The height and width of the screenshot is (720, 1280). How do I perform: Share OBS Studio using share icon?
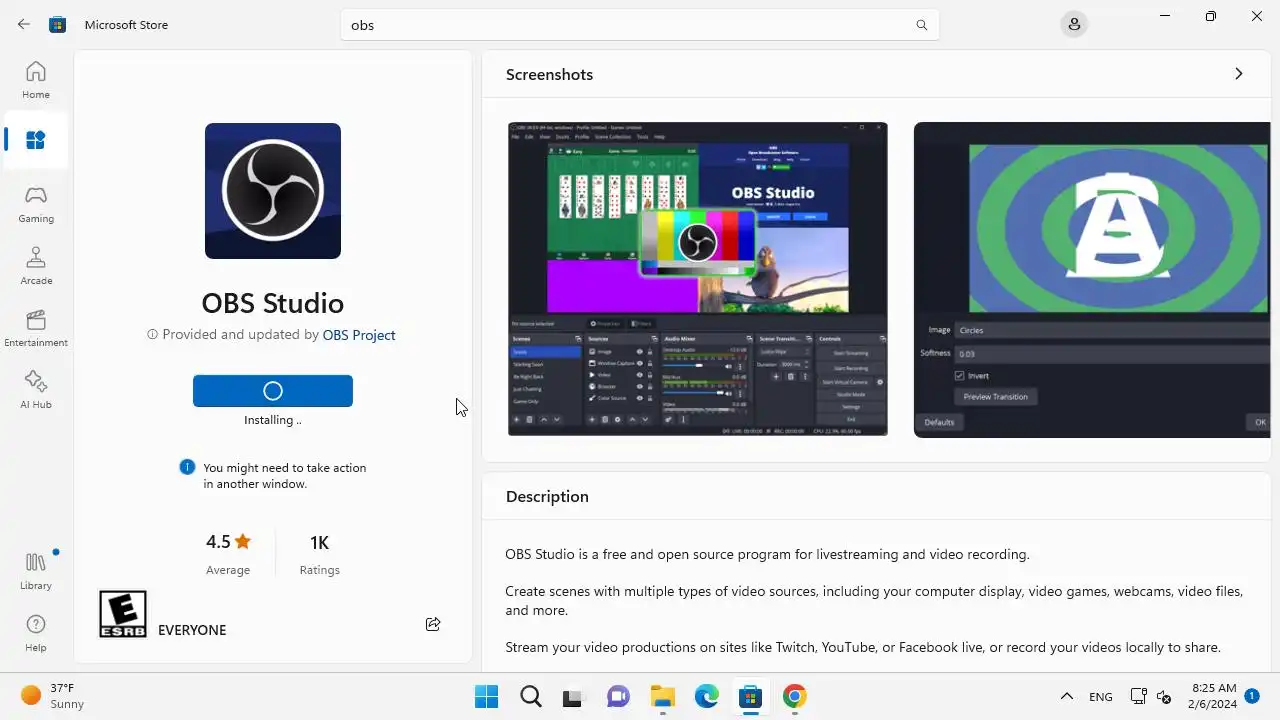[x=433, y=624]
